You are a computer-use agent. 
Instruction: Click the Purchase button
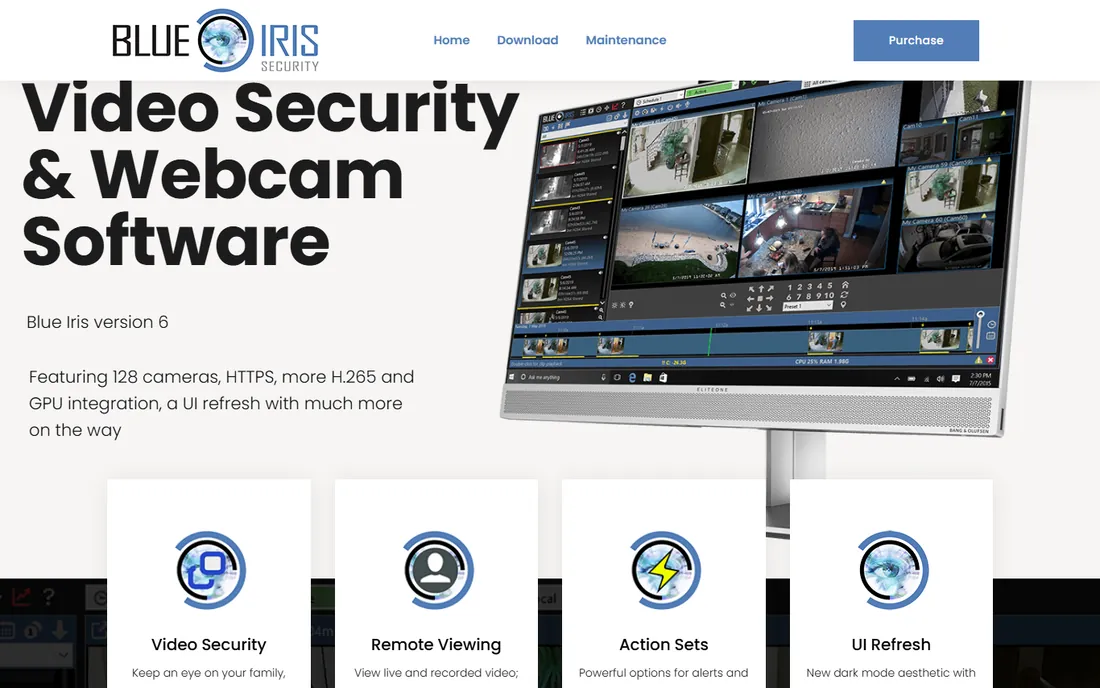tap(915, 40)
